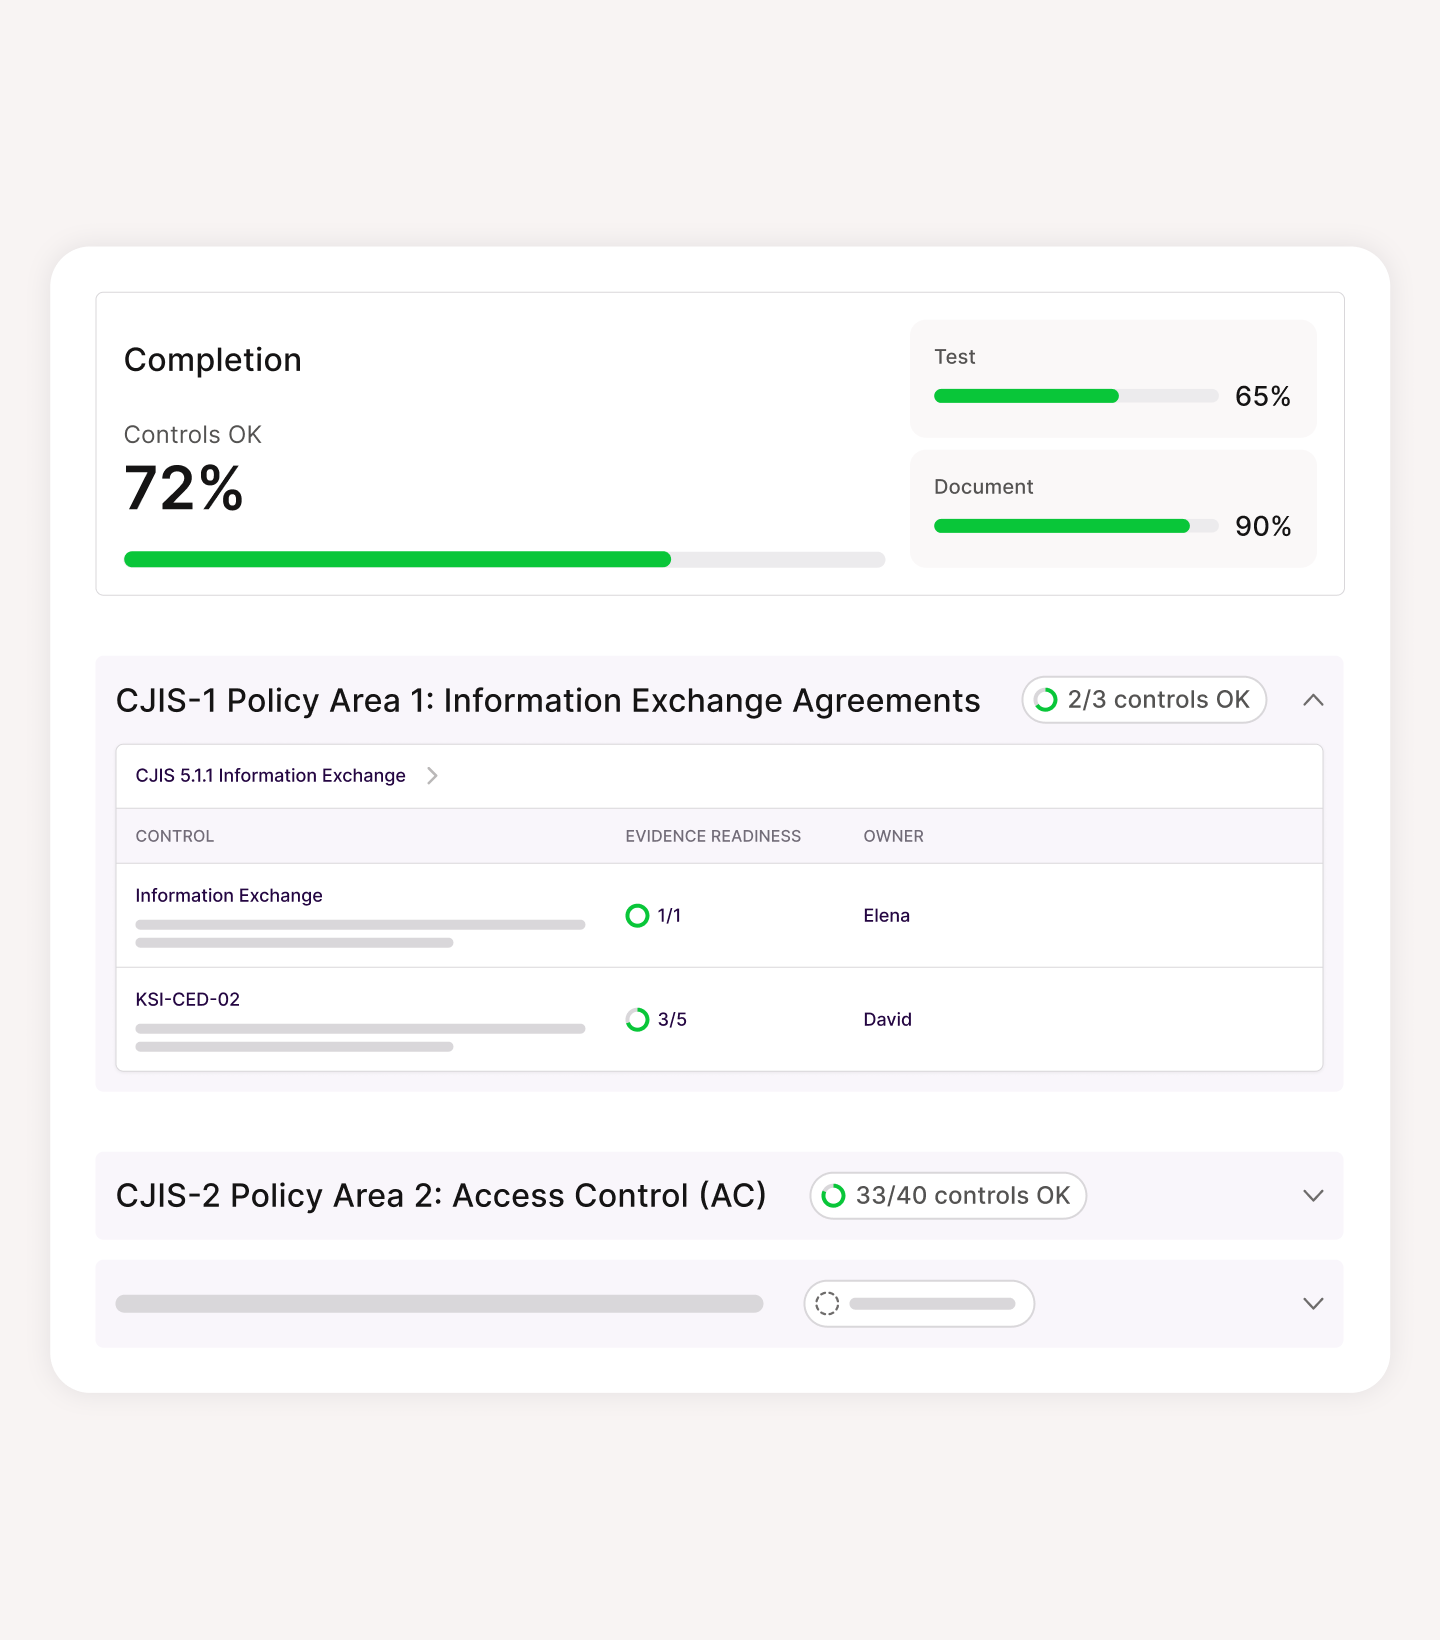Open CJIS 5.1.1 Information Exchange

[270, 775]
